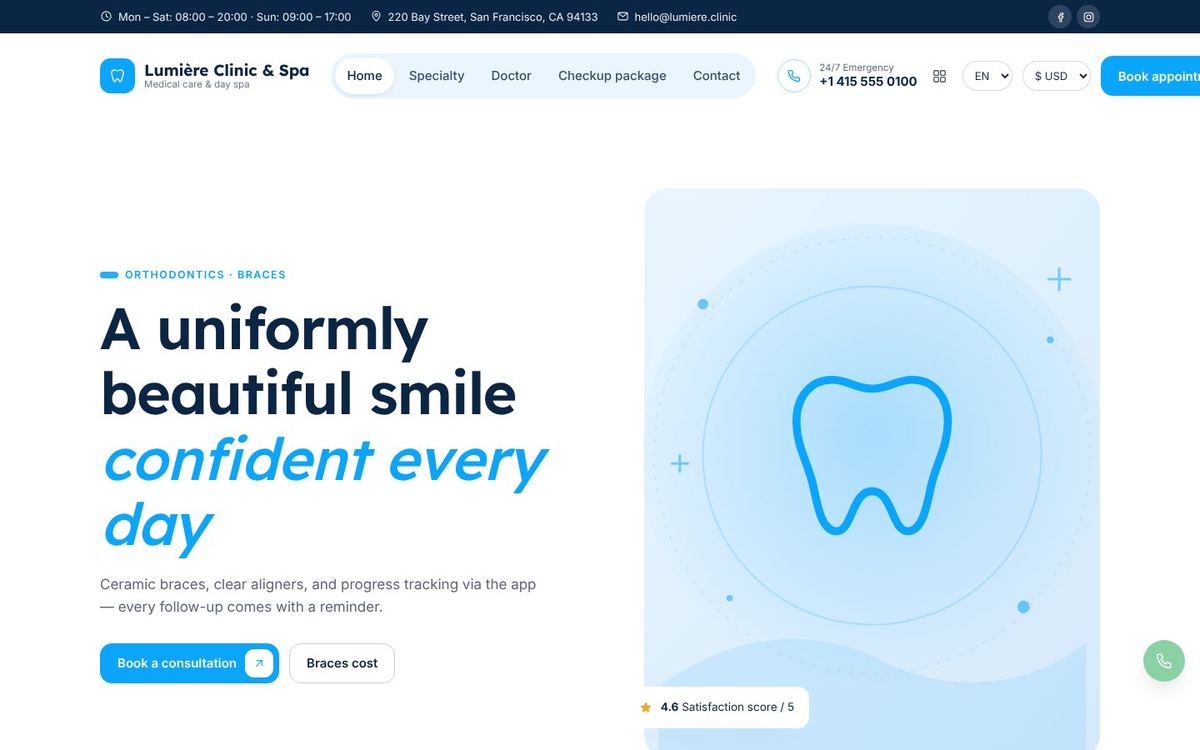Screen dimensions: 1200x750
Task: Click the Mon – Sat opening hours text
Action: point(234,17)
